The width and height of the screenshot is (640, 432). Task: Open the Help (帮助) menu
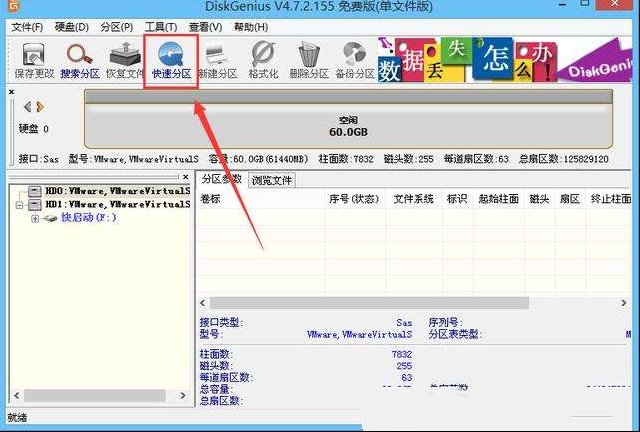251,27
